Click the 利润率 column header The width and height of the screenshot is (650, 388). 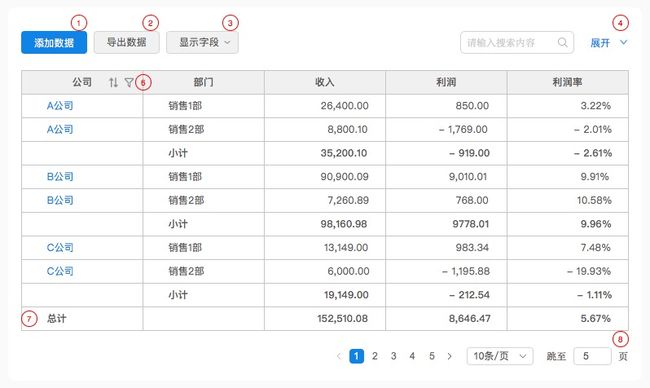pyautogui.click(x=568, y=82)
